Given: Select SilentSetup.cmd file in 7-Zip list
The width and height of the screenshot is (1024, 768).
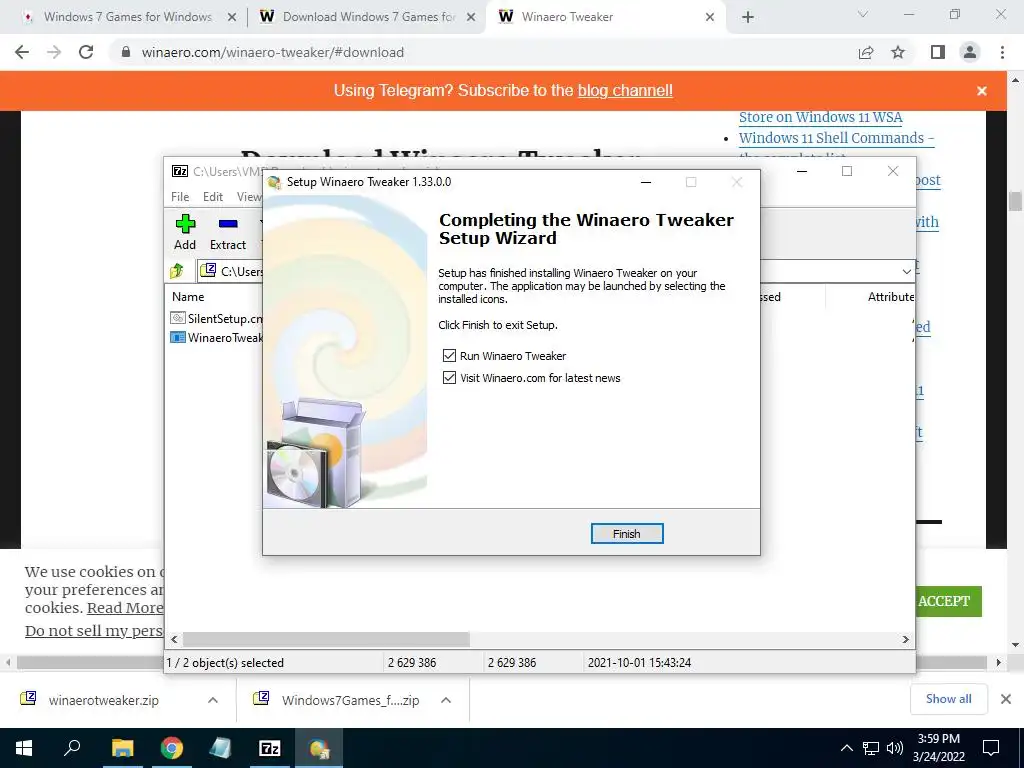Looking at the screenshot, I should (216, 318).
